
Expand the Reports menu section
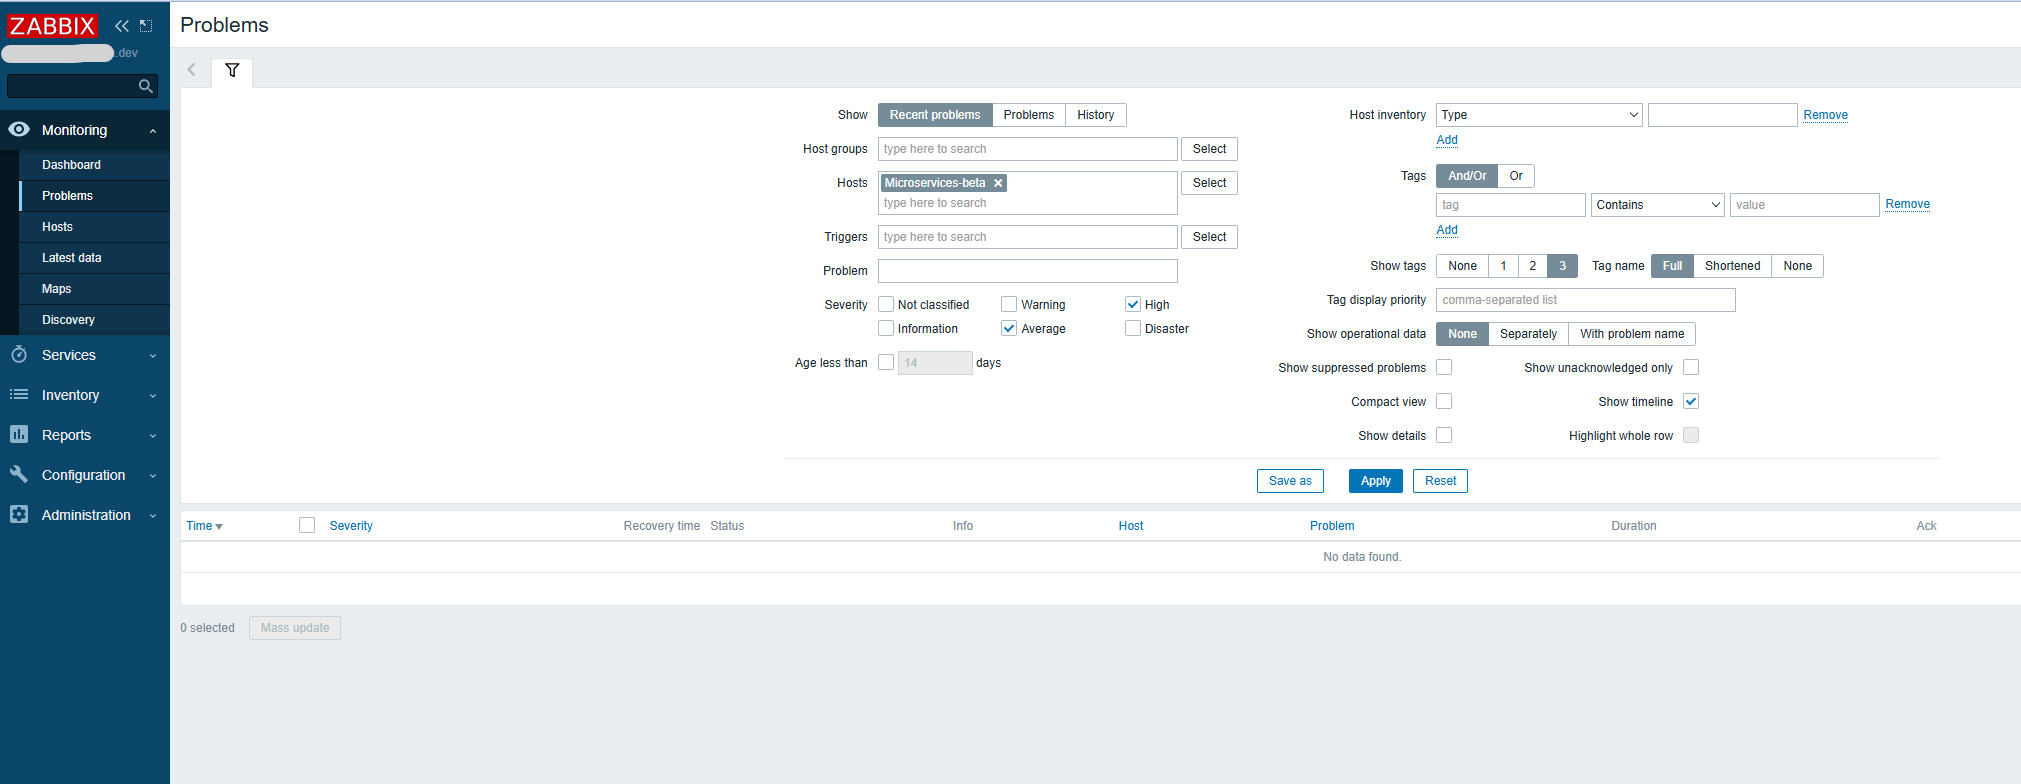(153, 436)
